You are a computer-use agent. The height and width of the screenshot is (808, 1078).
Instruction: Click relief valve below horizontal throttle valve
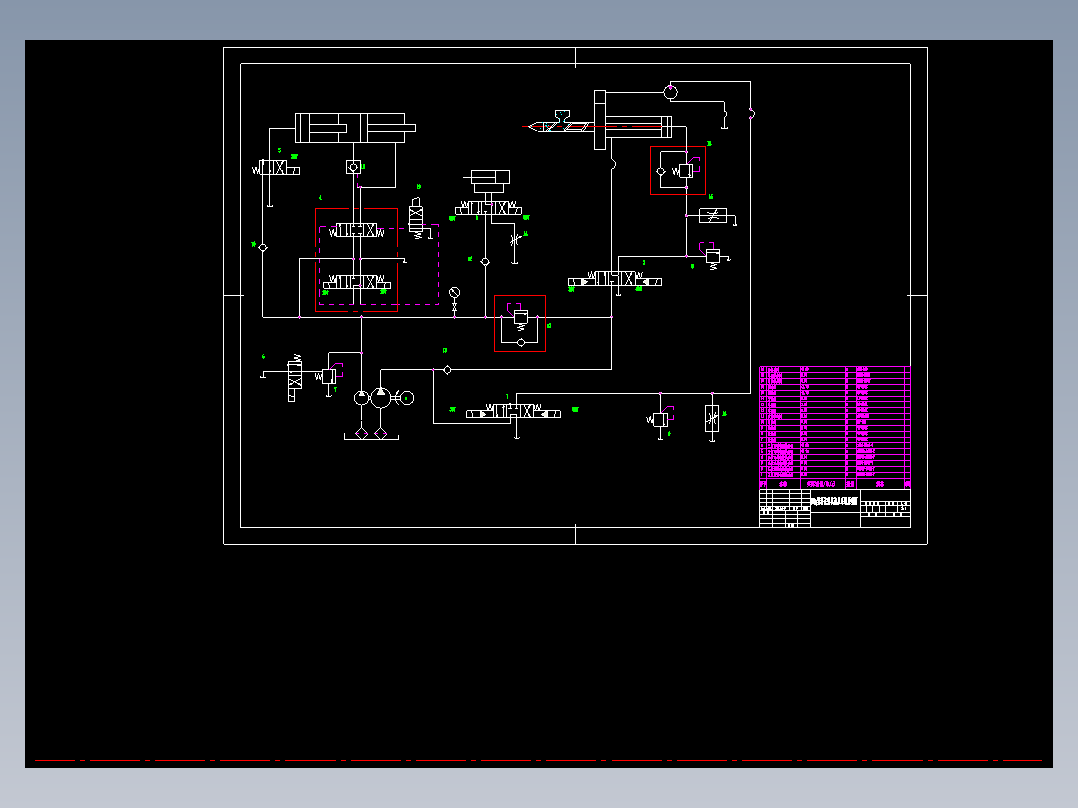(712, 255)
